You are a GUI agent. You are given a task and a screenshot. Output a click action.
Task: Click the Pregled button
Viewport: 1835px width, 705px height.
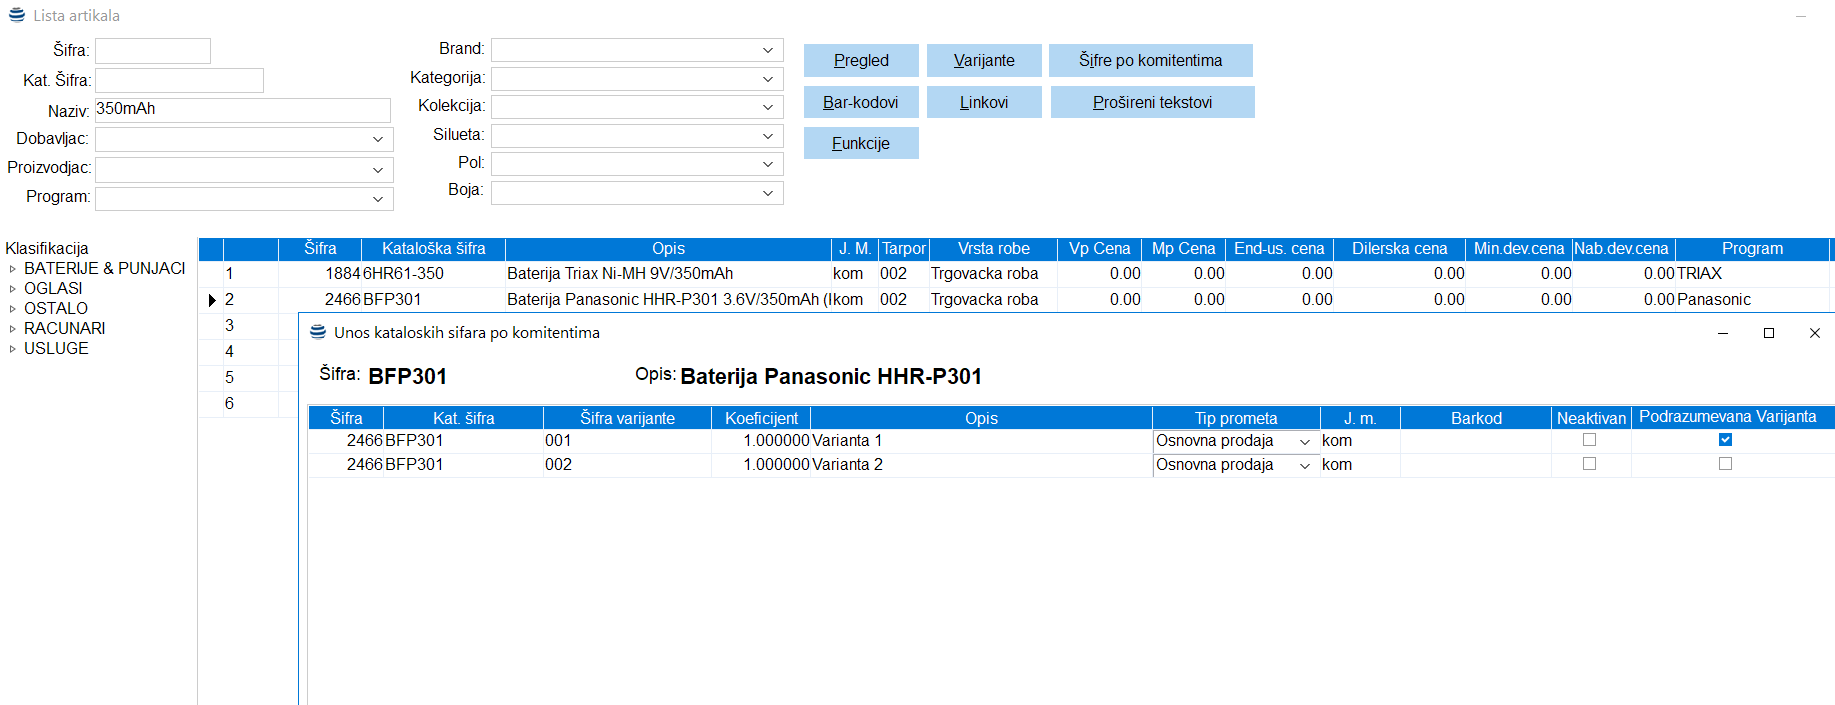pyautogui.click(x=860, y=61)
